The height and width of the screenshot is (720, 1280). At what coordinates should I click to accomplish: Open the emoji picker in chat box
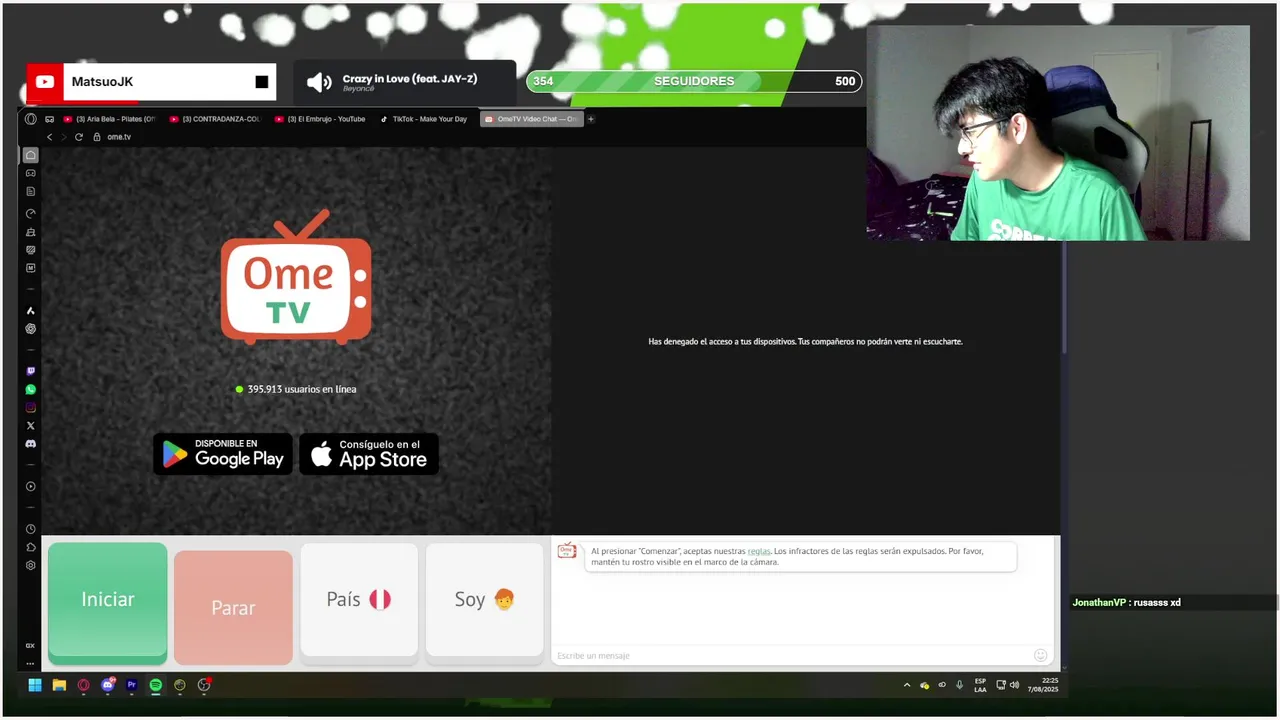1040,655
